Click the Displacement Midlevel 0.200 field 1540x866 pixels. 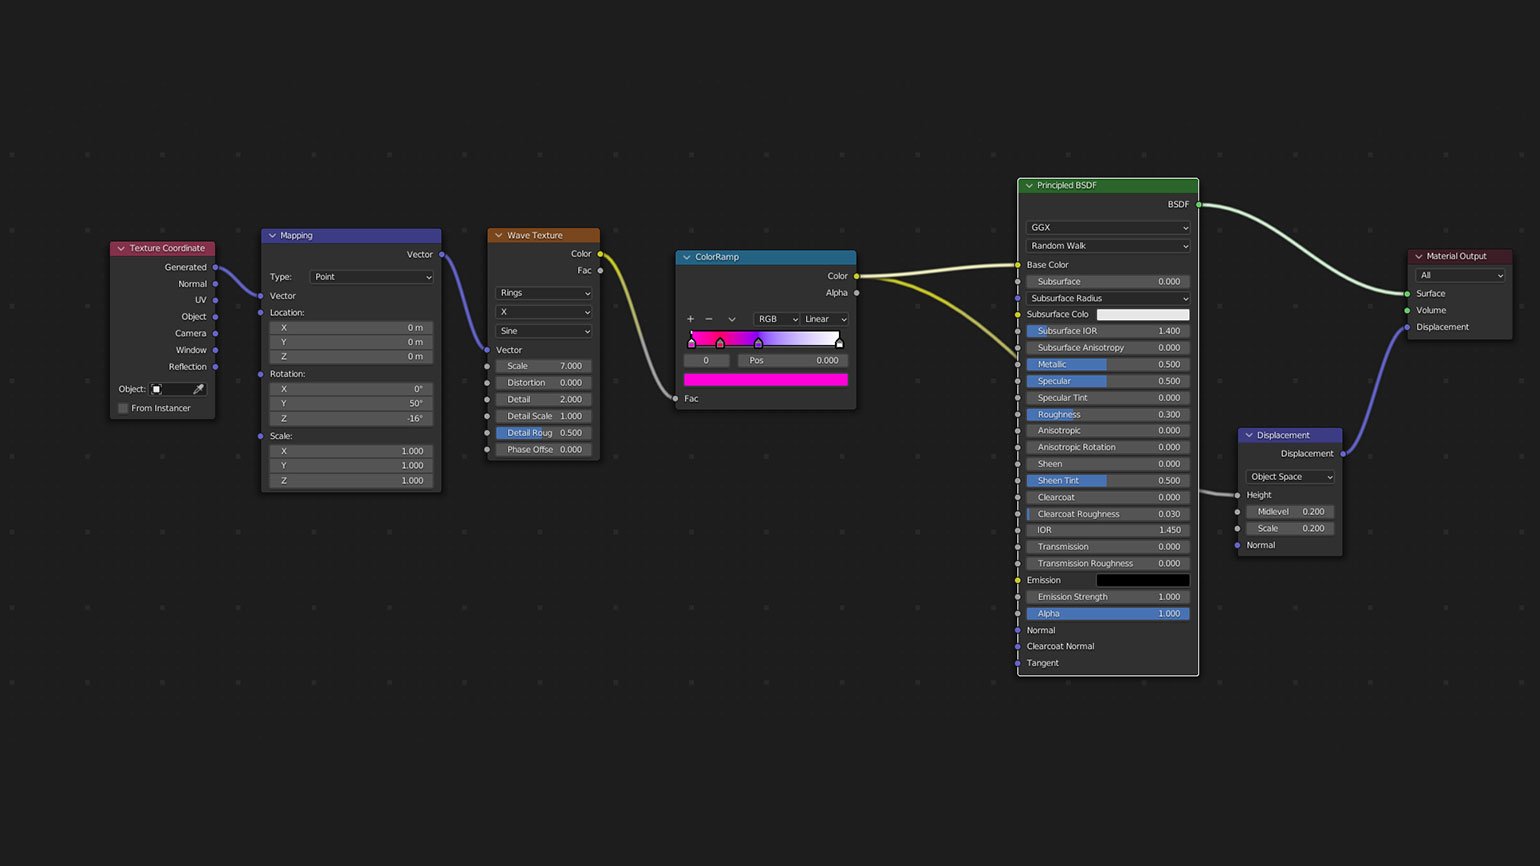(x=1290, y=511)
